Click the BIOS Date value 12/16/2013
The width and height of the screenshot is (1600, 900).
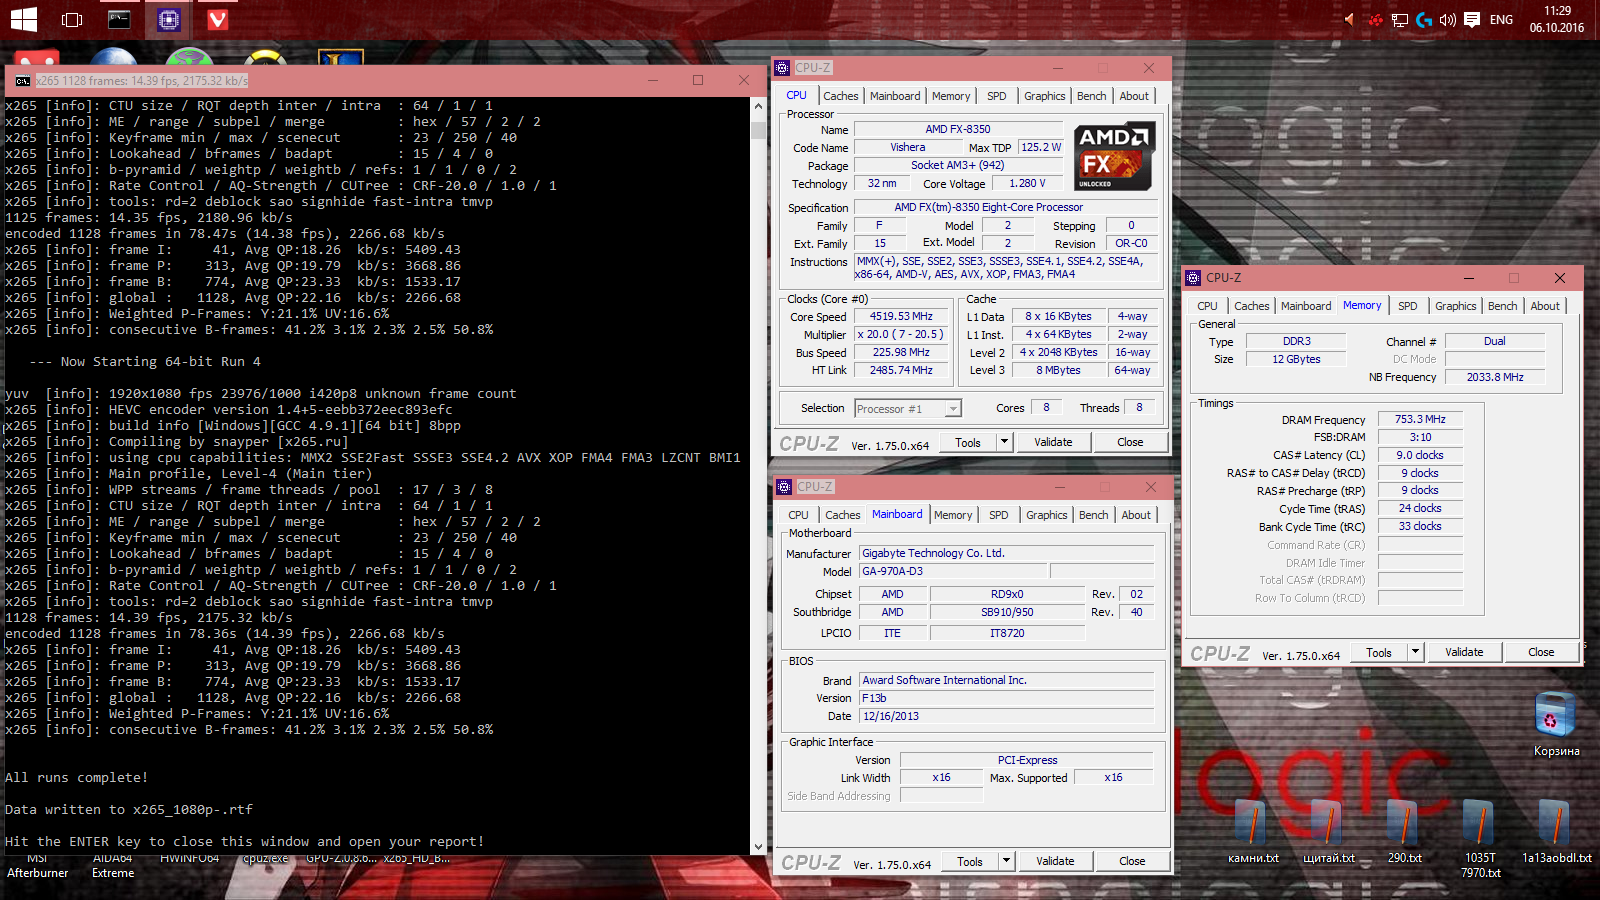point(1006,716)
